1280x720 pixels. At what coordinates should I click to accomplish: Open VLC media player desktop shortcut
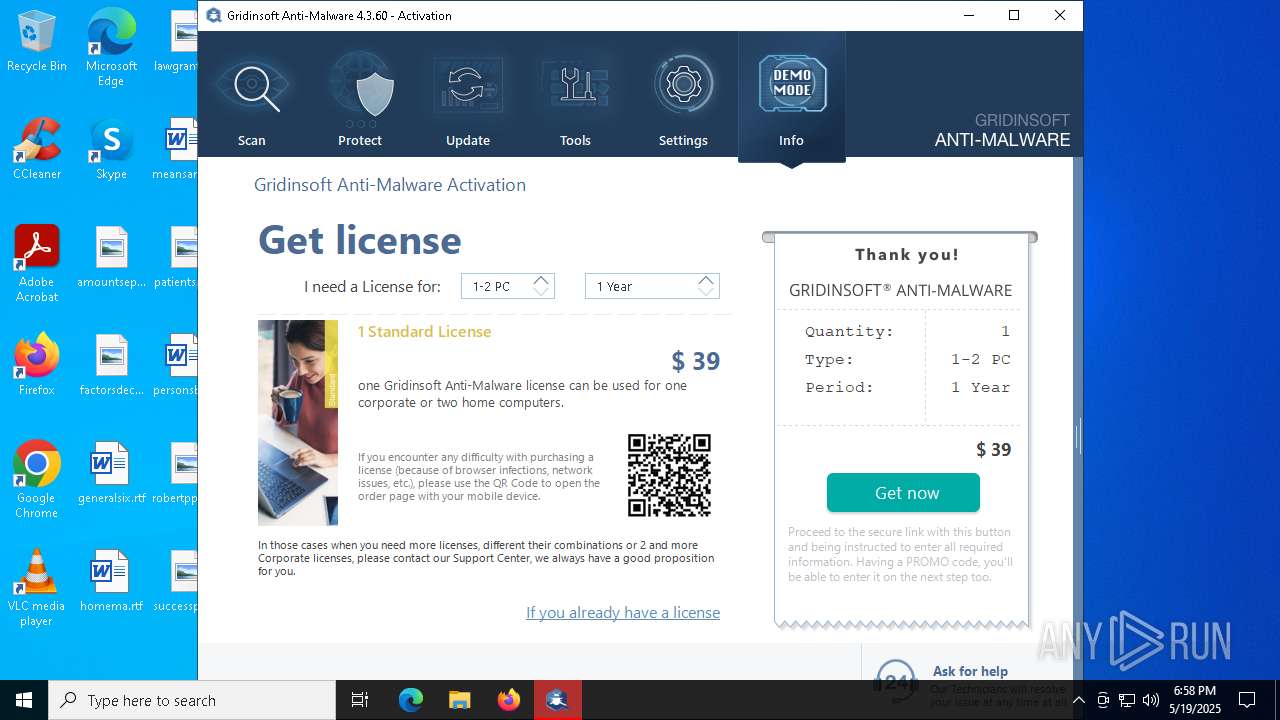point(37,588)
